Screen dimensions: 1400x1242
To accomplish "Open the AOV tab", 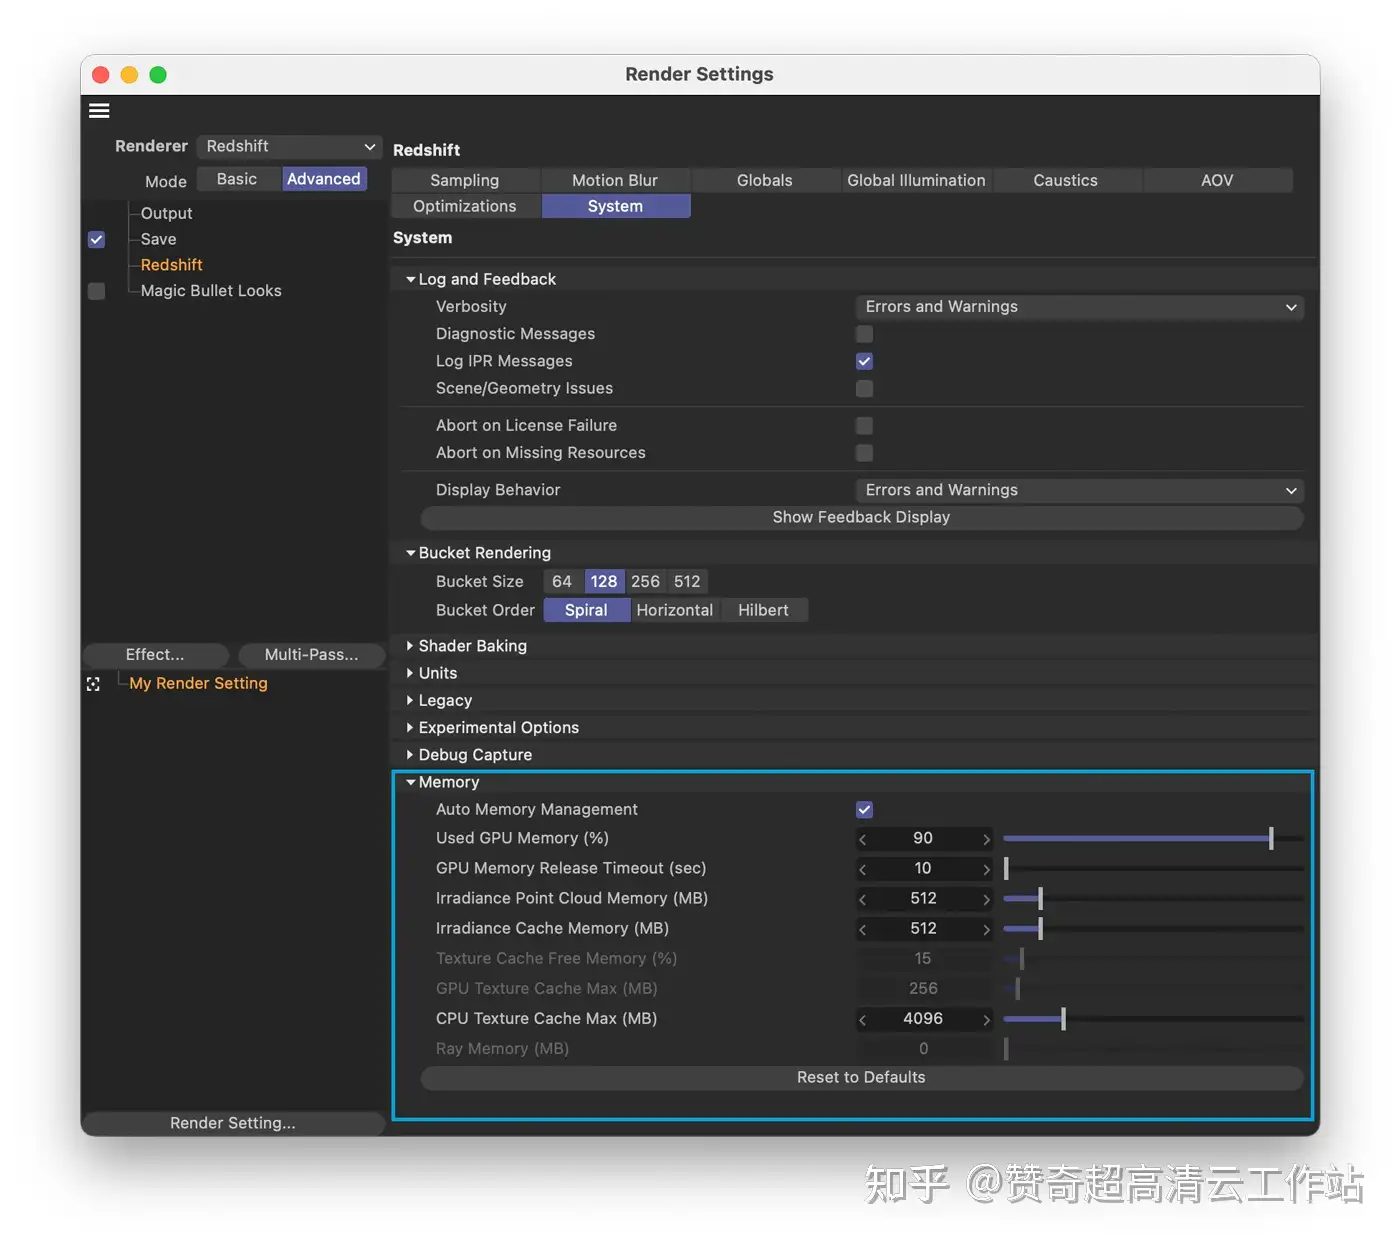I will click(1217, 180).
